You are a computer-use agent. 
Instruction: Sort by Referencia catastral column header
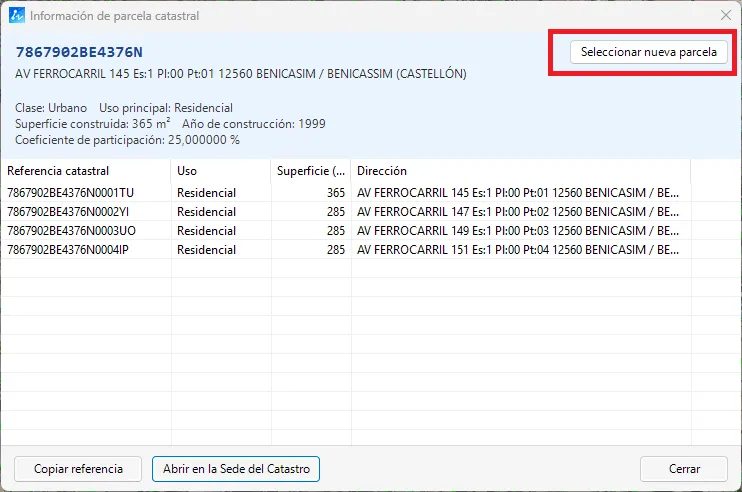[86, 171]
